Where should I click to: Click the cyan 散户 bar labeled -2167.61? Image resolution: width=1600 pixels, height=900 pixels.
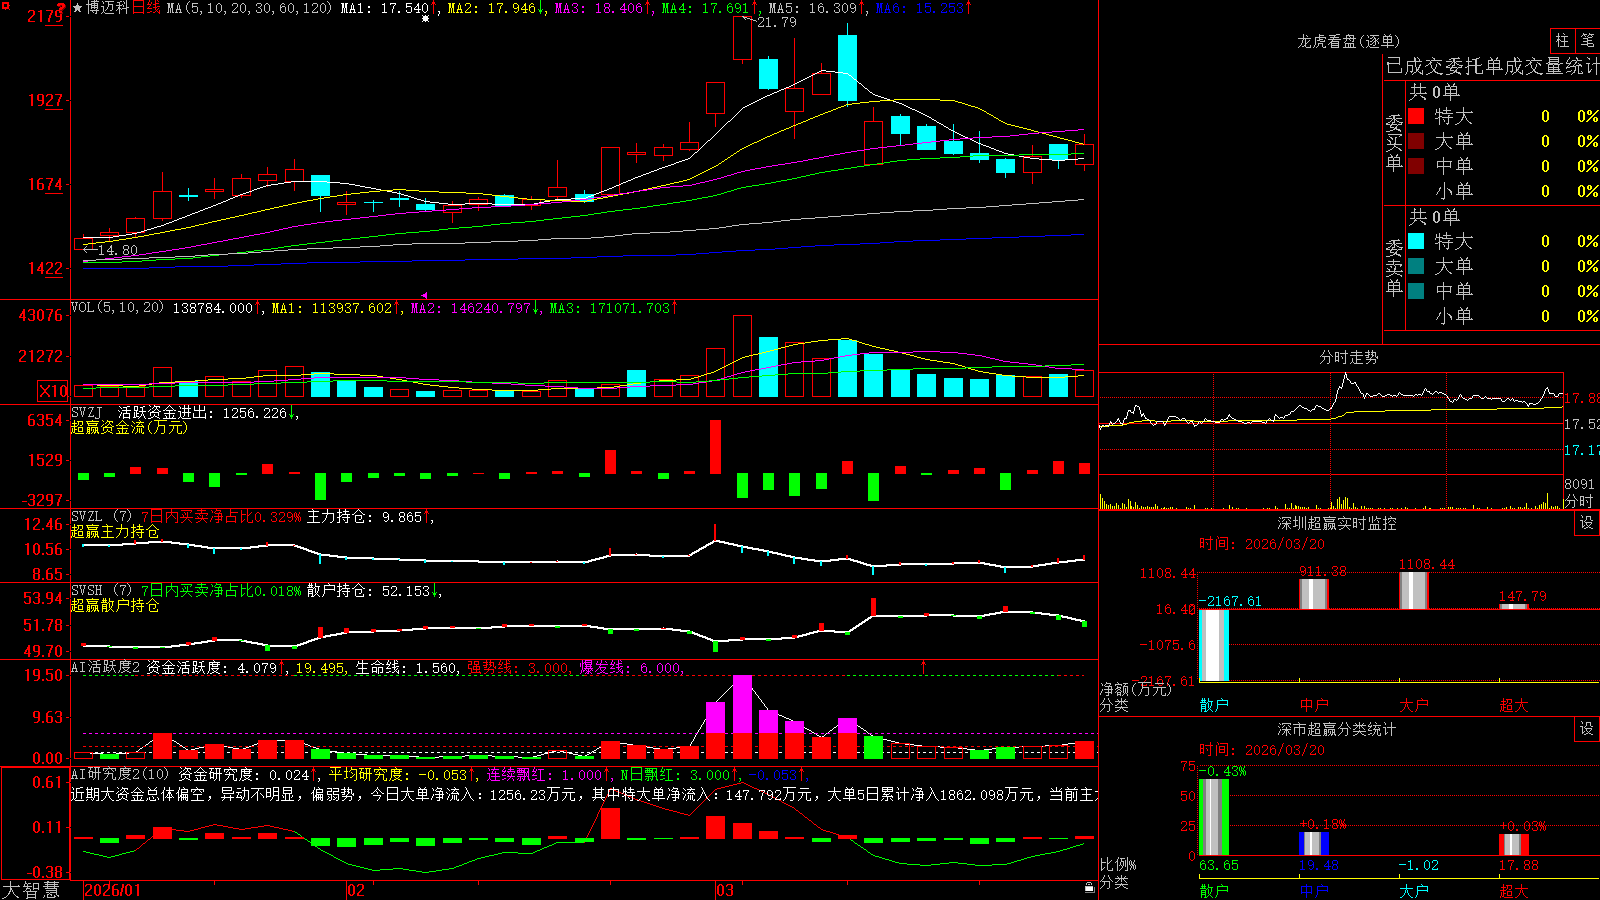click(x=1214, y=645)
